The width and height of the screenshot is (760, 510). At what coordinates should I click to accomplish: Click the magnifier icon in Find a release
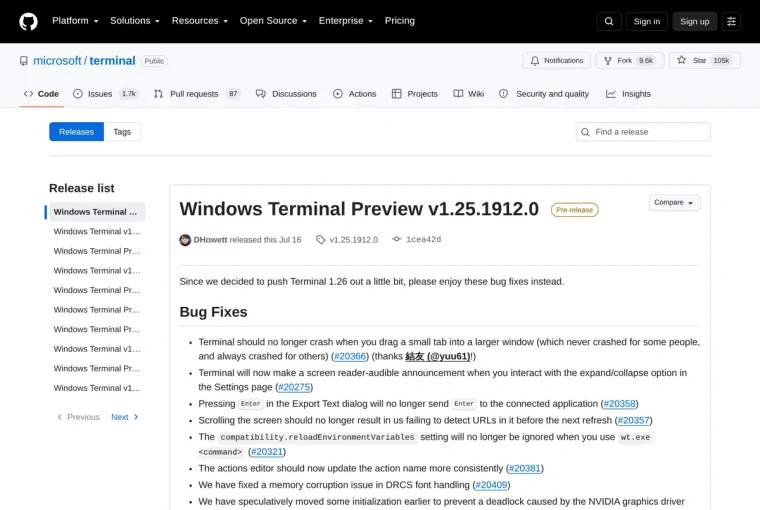click(586, 132)
